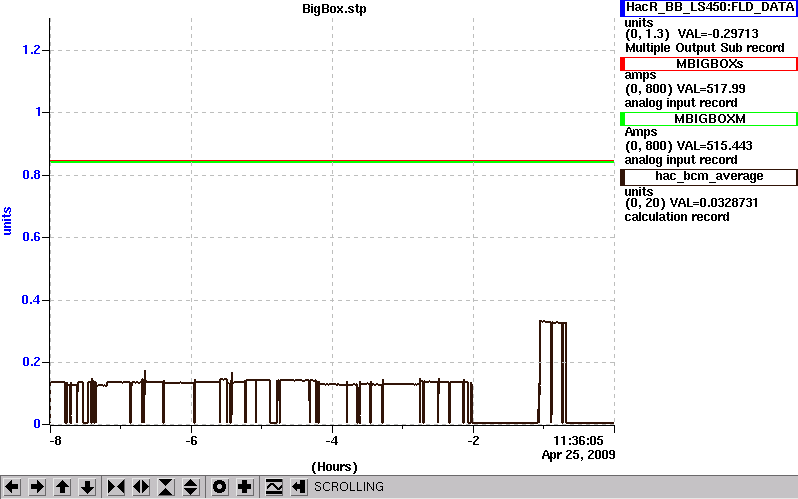Click the circle auto-scale icon
The image size is (798, 499).
pyautogui.click(x=219, y=487)
